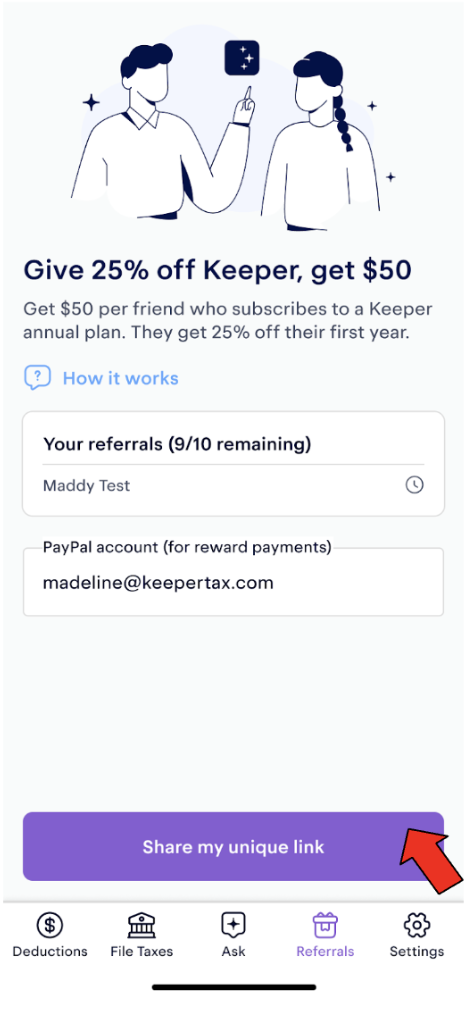
Task: Tap the sparkle square in the illustration
Action: coord(242,58)
